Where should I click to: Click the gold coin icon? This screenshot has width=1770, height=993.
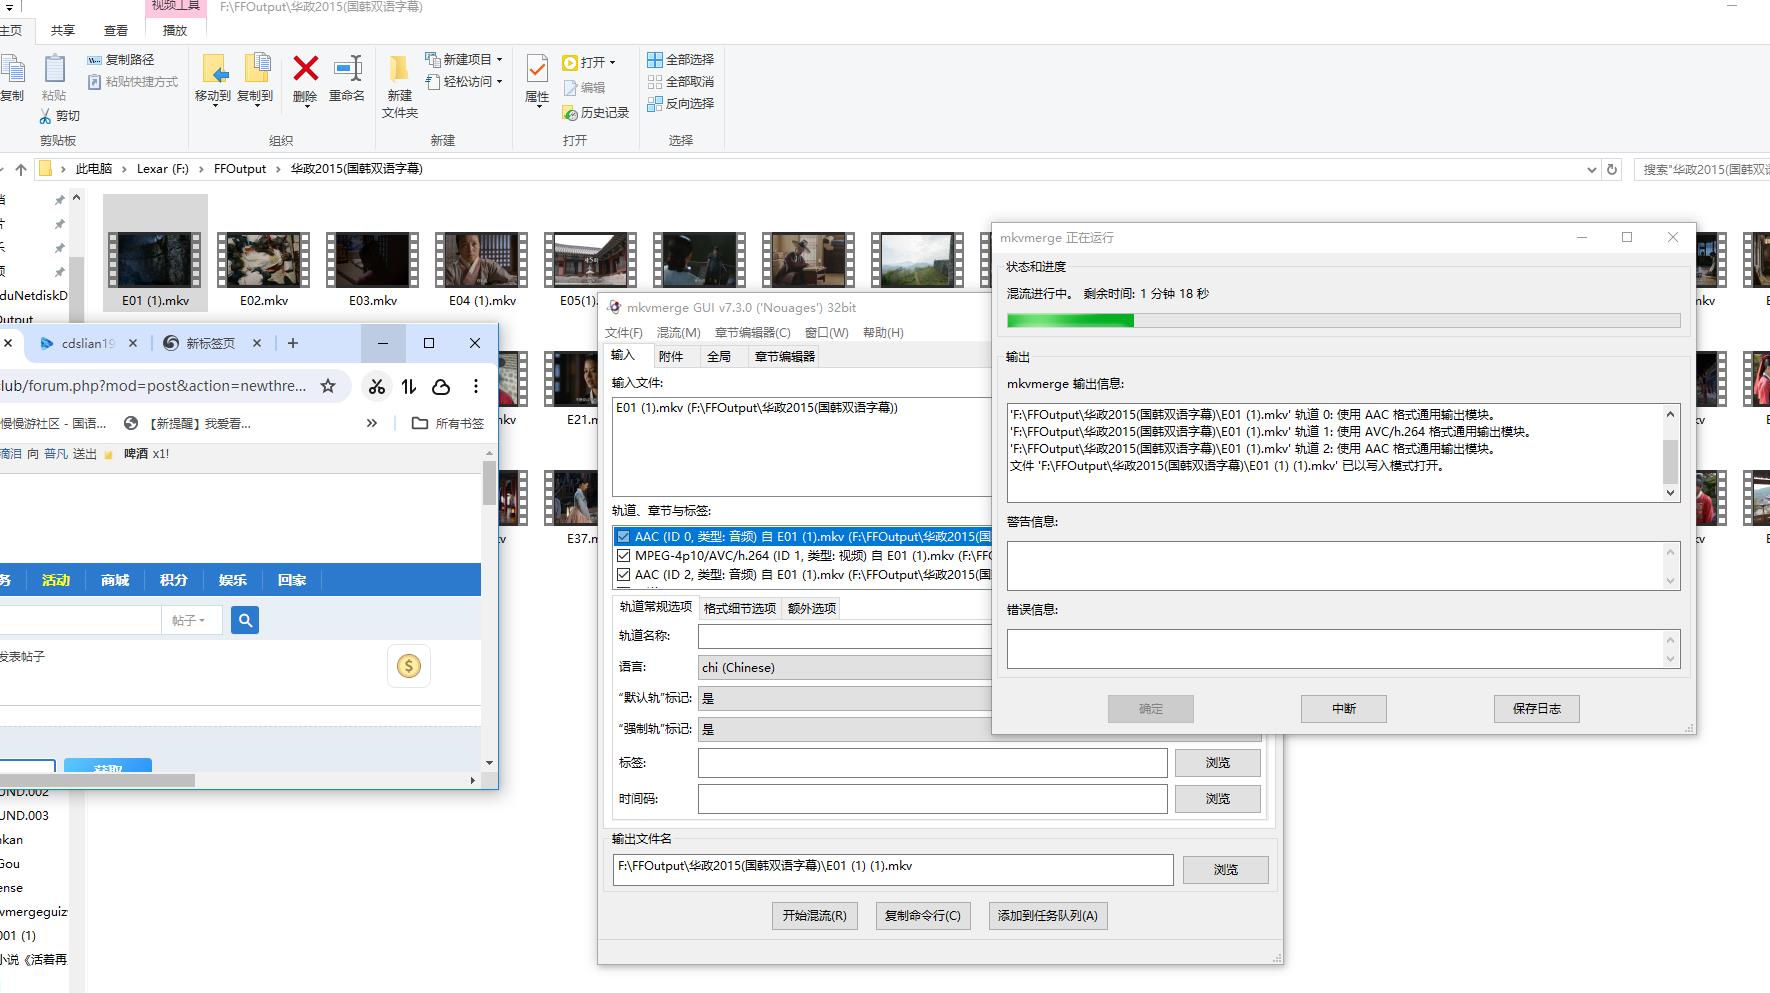click(x=409, y=666)
